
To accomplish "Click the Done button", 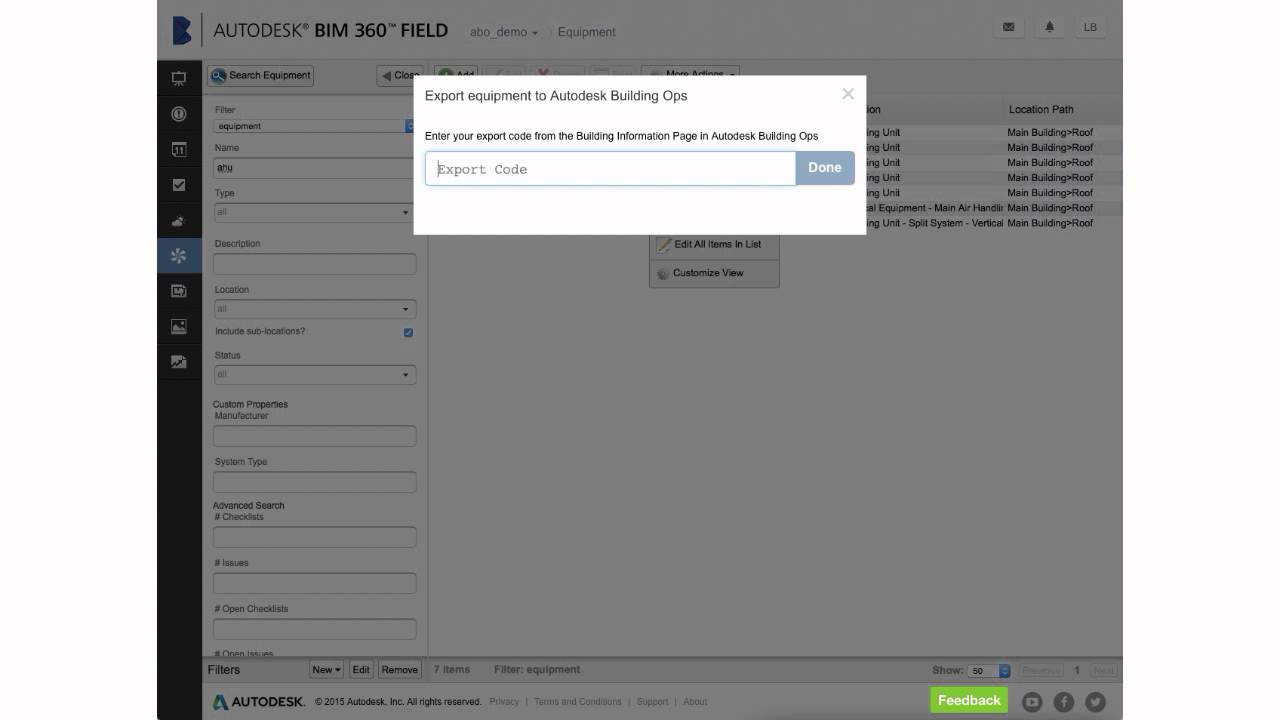I will [825, 168].
